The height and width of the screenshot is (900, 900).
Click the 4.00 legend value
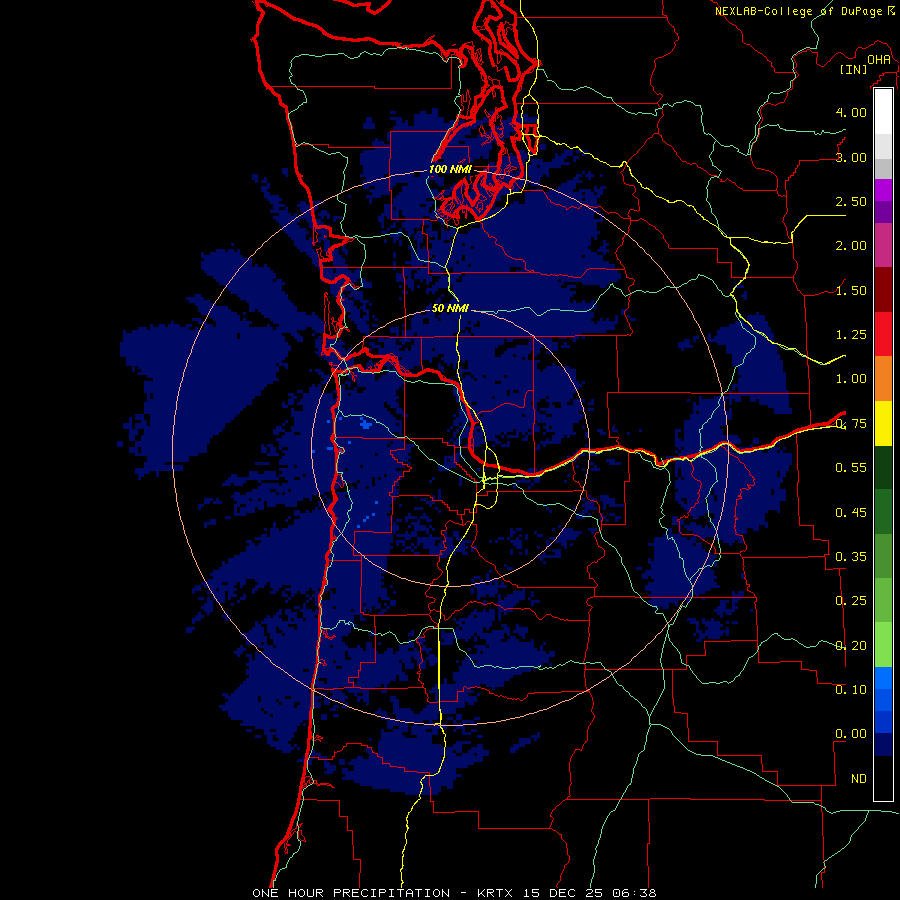[851, 112]
